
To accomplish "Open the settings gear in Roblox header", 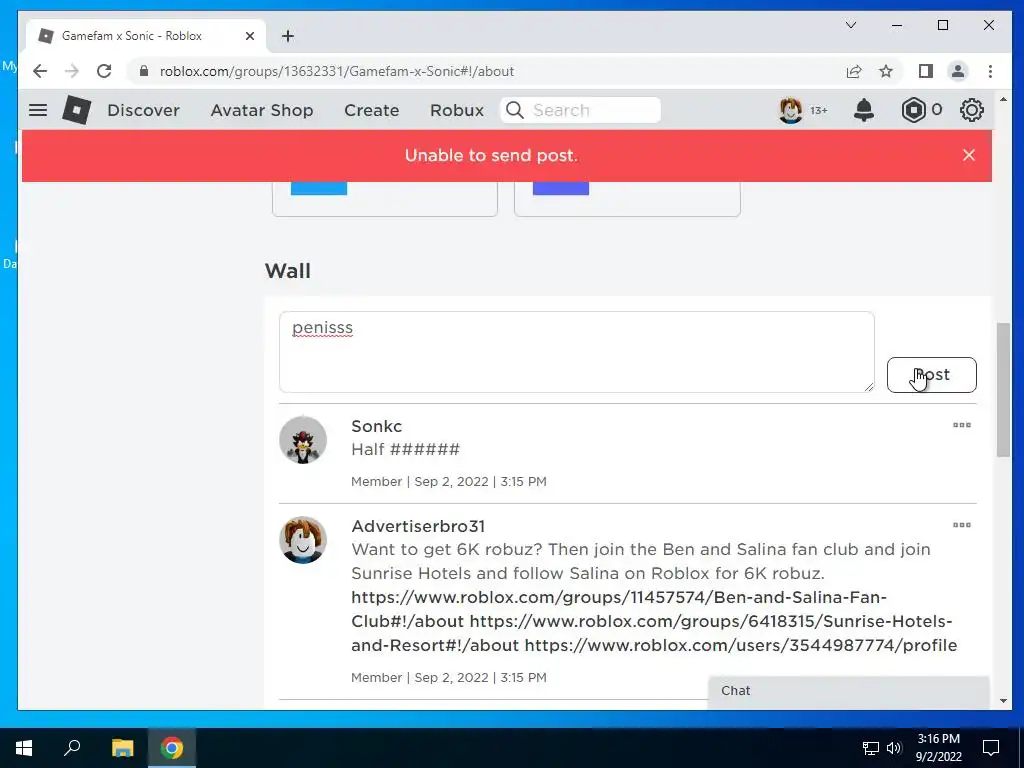I will tap(971, 110).
